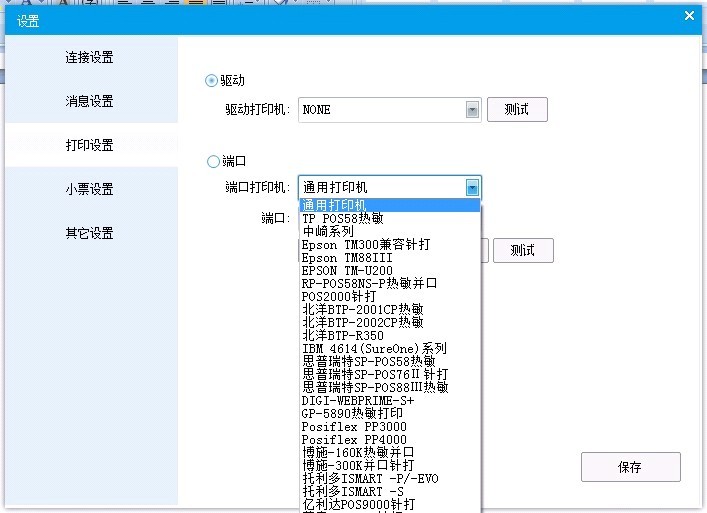Viewport: 707px width, 513px height.
Task: Click the 保存 button
Action: coord(630,467)
